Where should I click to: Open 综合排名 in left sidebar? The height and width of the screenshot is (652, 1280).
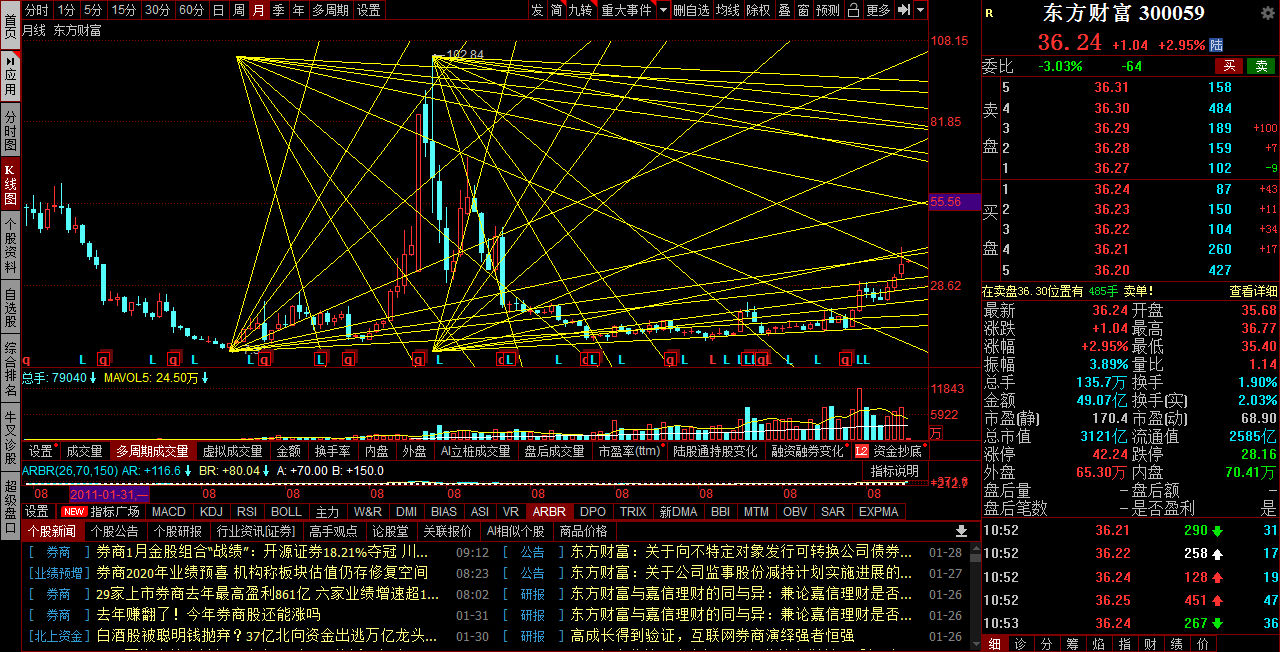coord(10,368)
